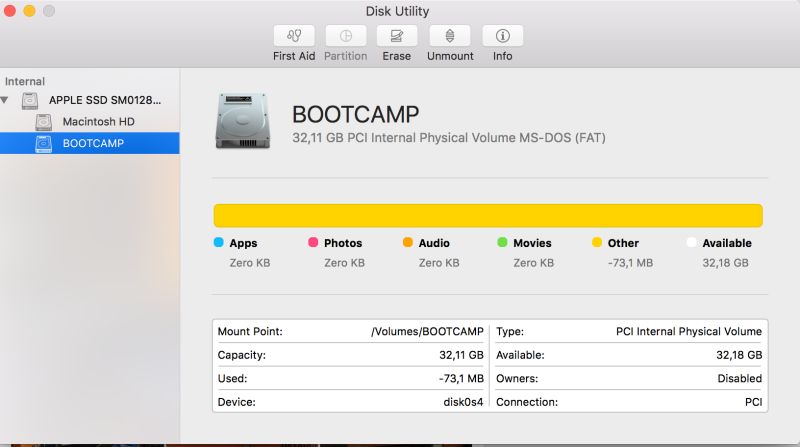Click the Type value PCI Internal Physical Volume
Image resolution: width=800 pixels, height=447 pixels.
(689, 332)
